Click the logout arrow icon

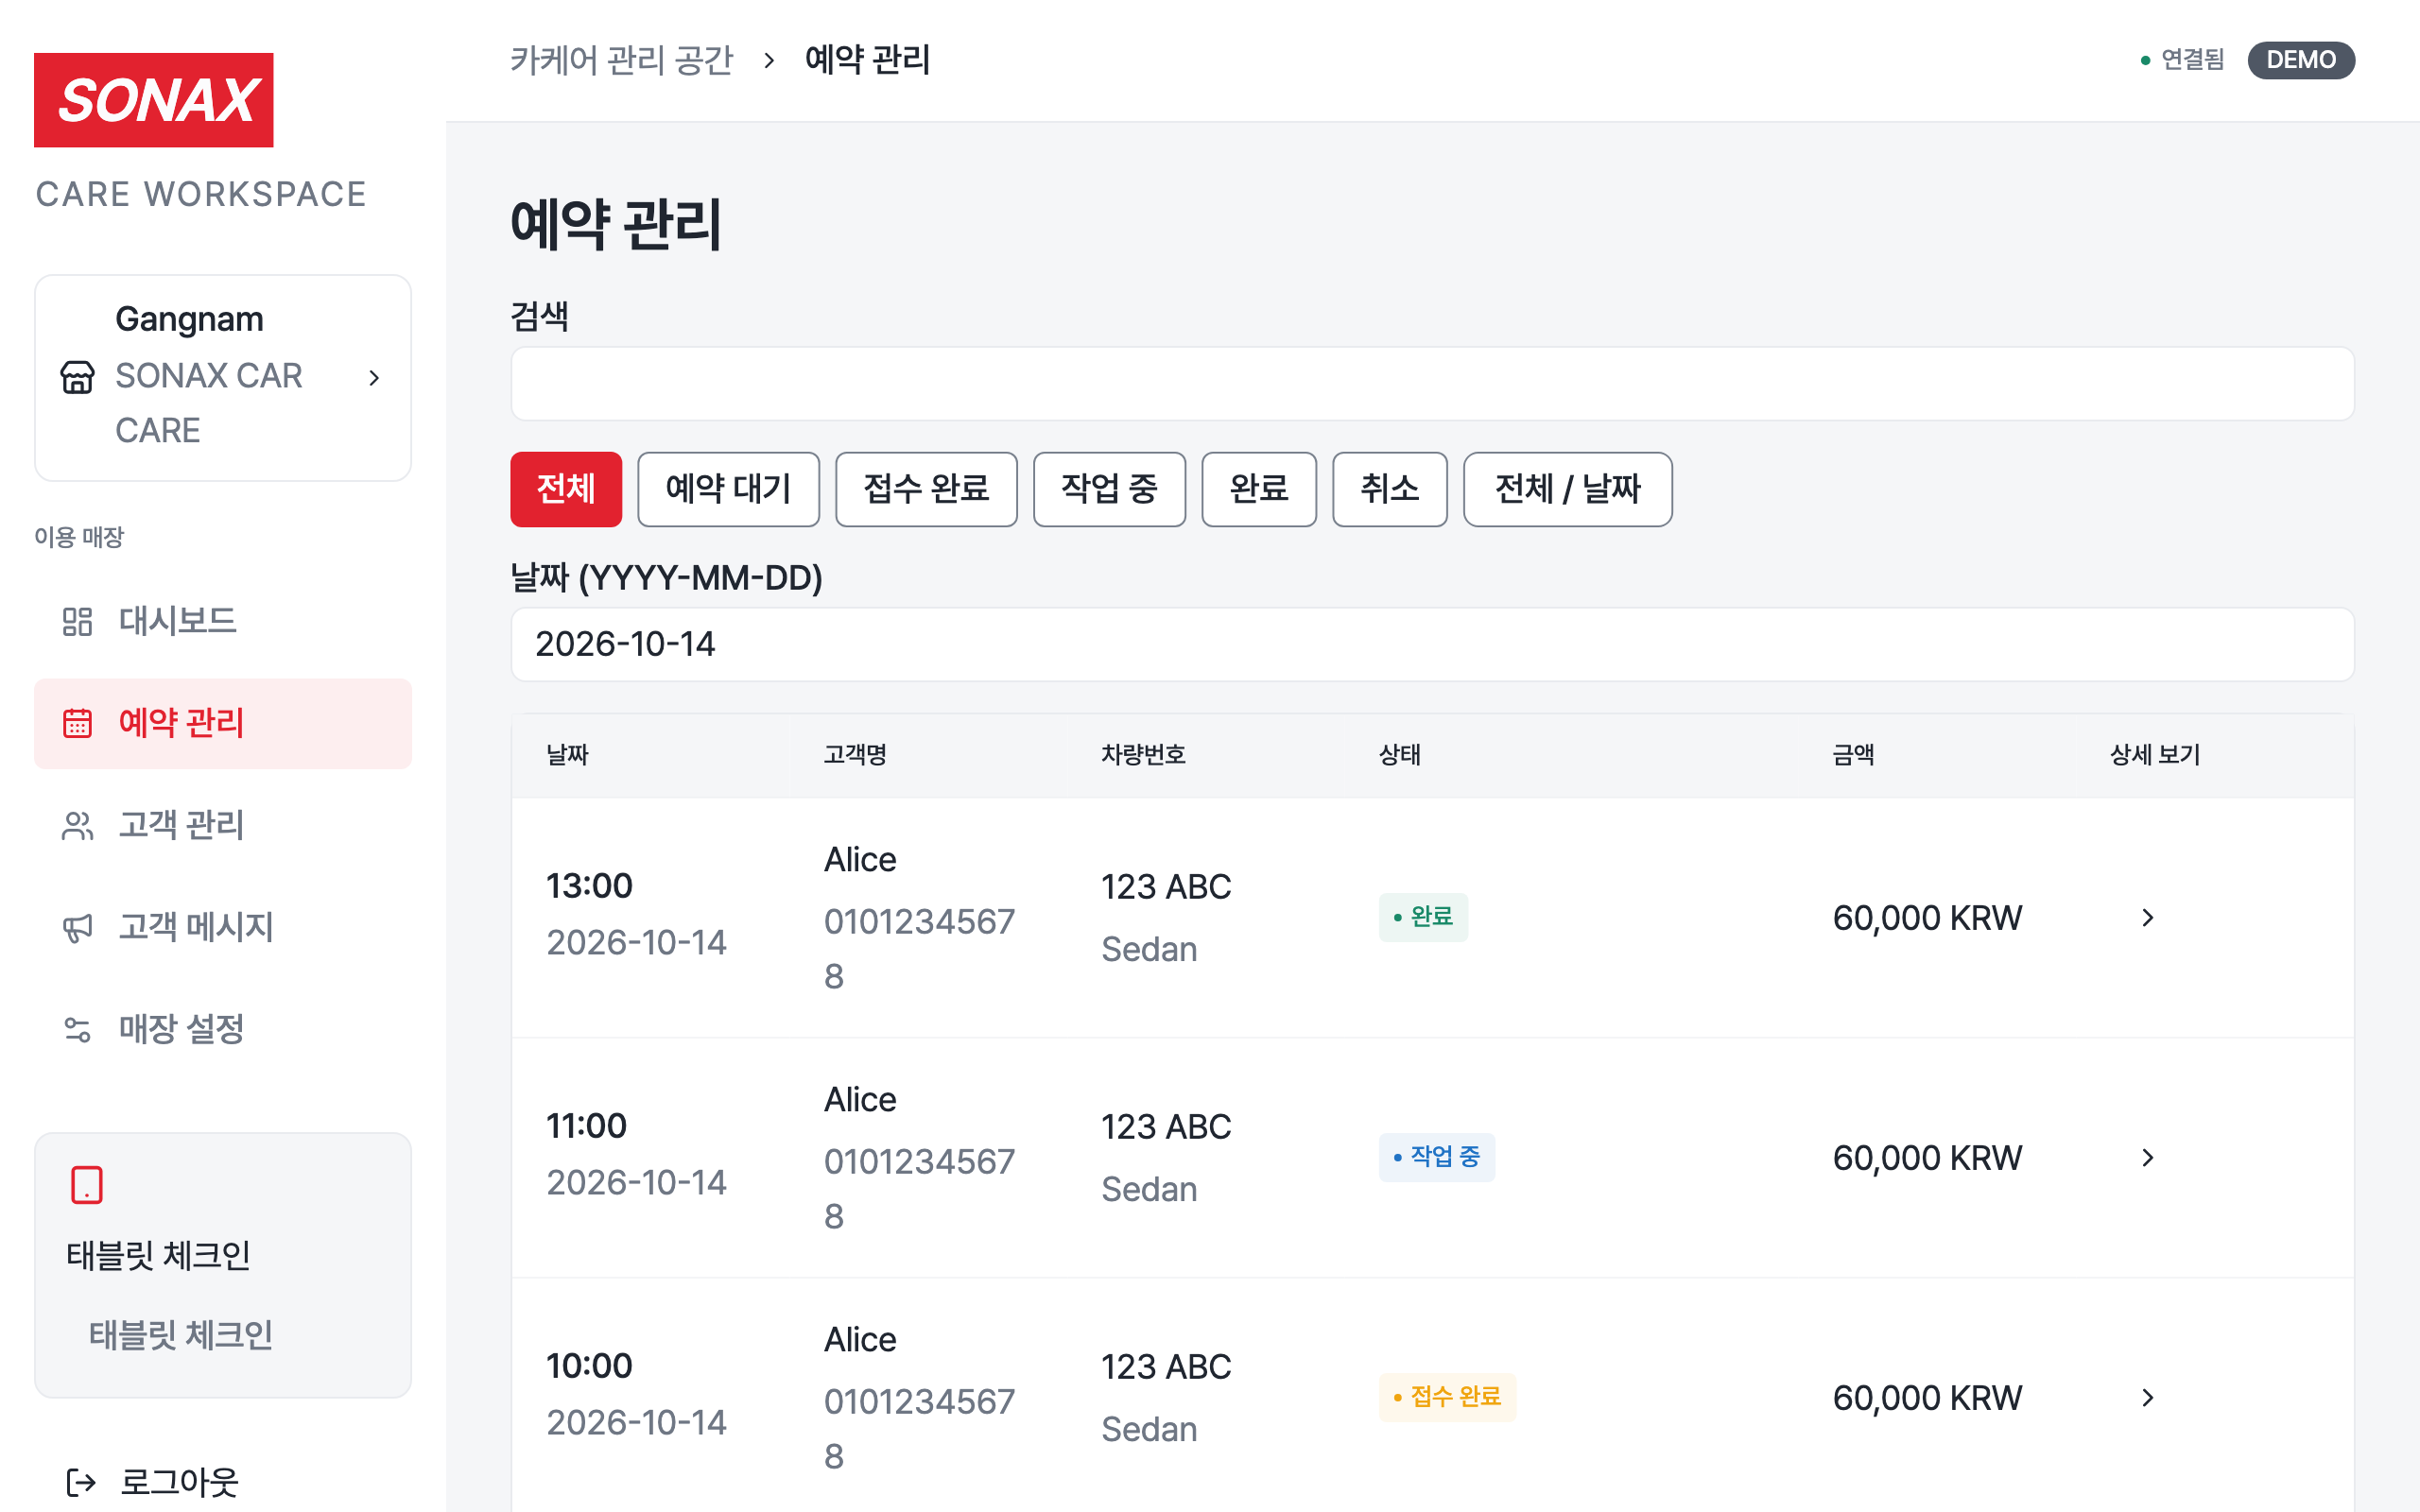pyautogui.click(x=81, y=1482)
